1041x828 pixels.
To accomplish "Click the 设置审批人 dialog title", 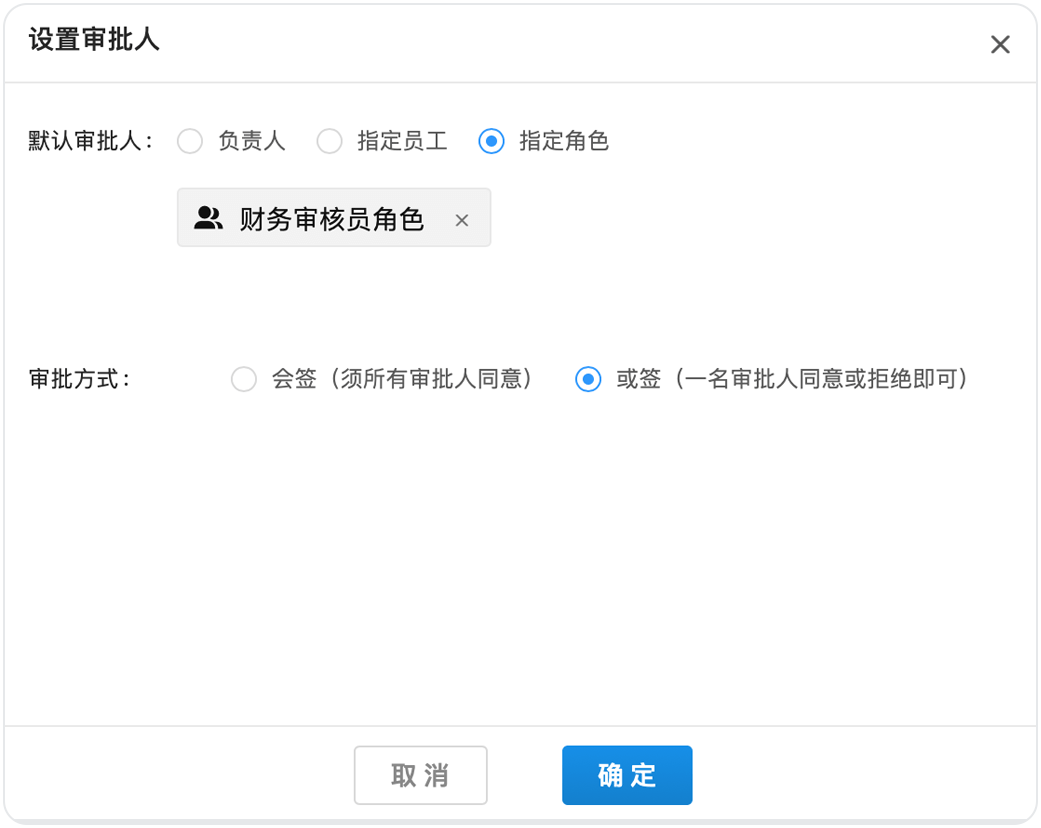I will coord(94,40).
